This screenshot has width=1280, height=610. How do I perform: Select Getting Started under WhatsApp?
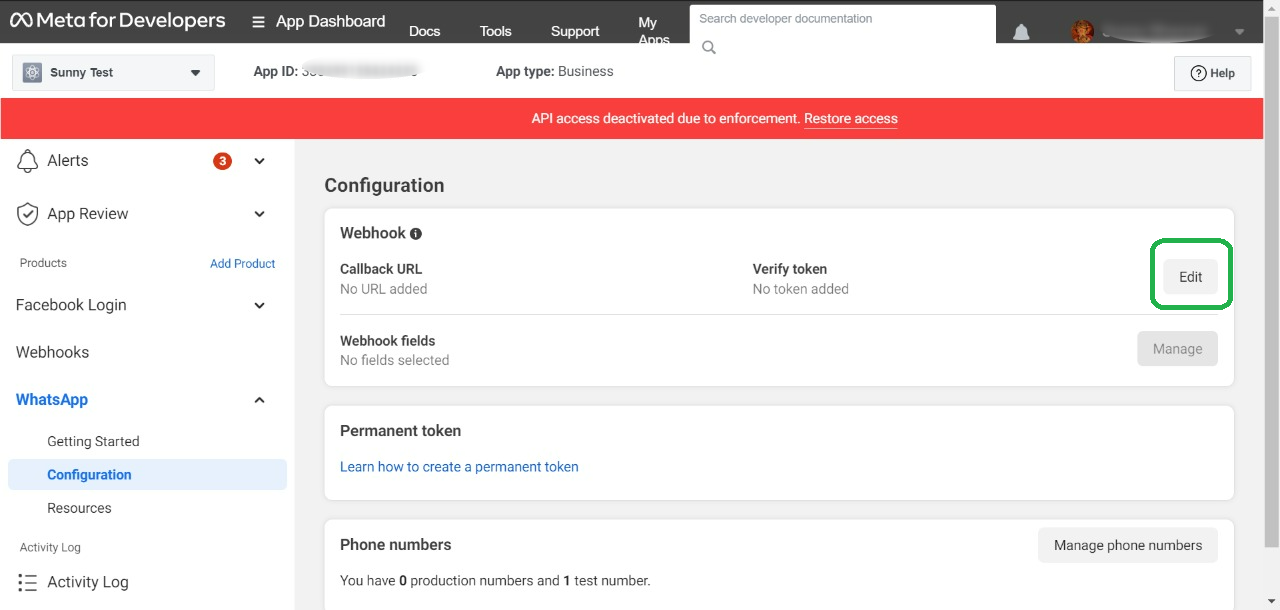93,441
